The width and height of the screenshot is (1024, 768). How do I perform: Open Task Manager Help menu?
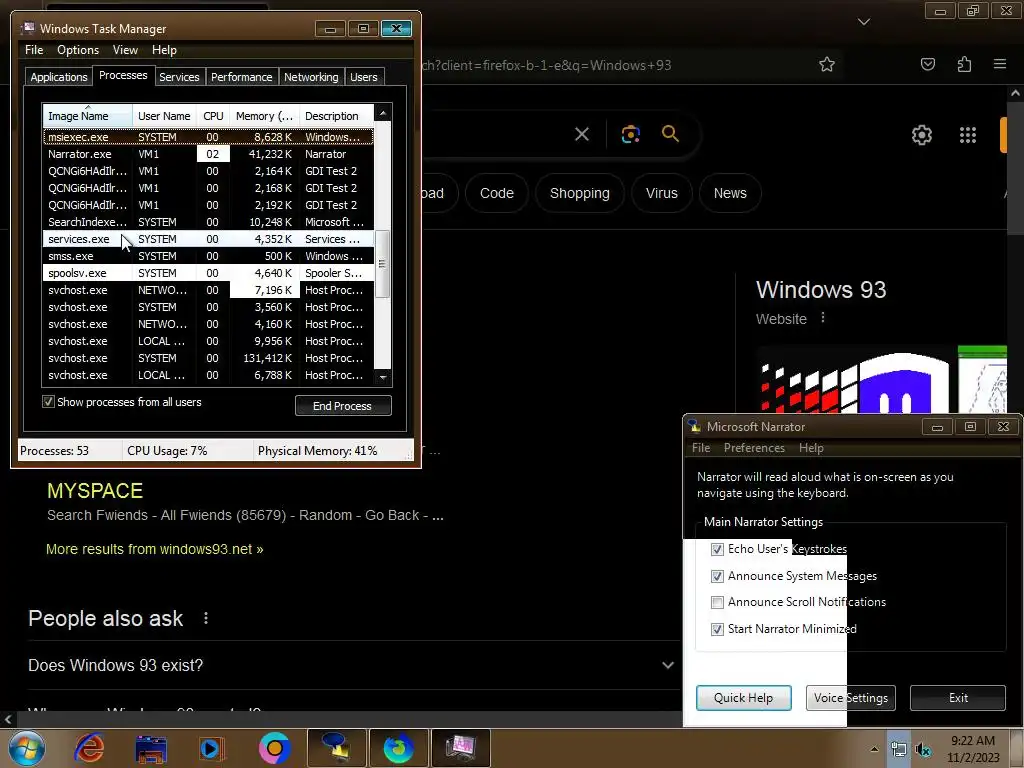tap(164, 50)
